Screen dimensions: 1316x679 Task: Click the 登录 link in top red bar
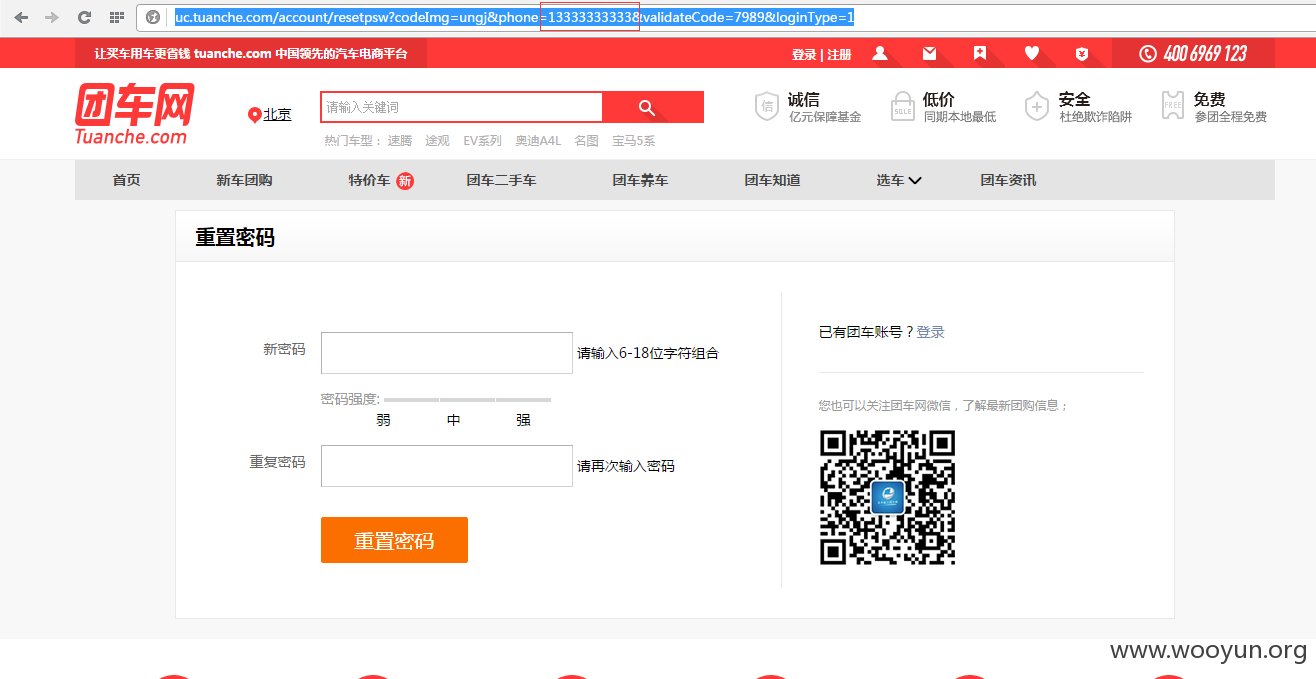point(804,54)
